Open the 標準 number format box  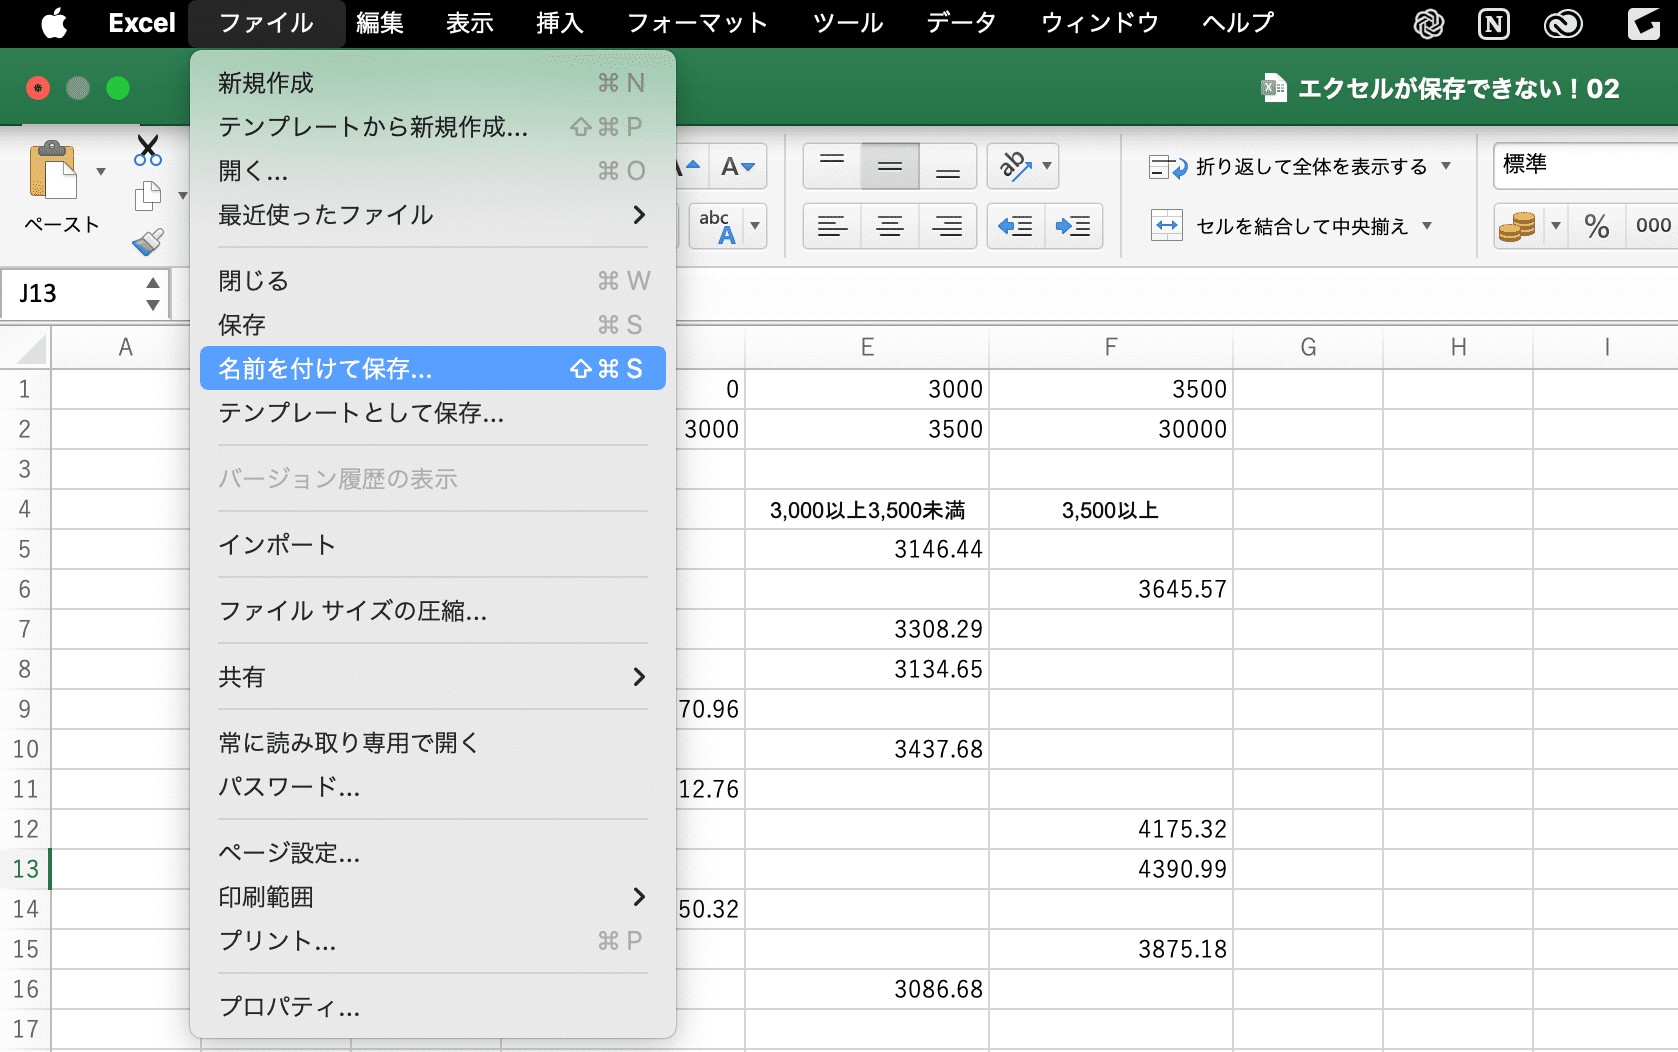(x=1585, y=165)
